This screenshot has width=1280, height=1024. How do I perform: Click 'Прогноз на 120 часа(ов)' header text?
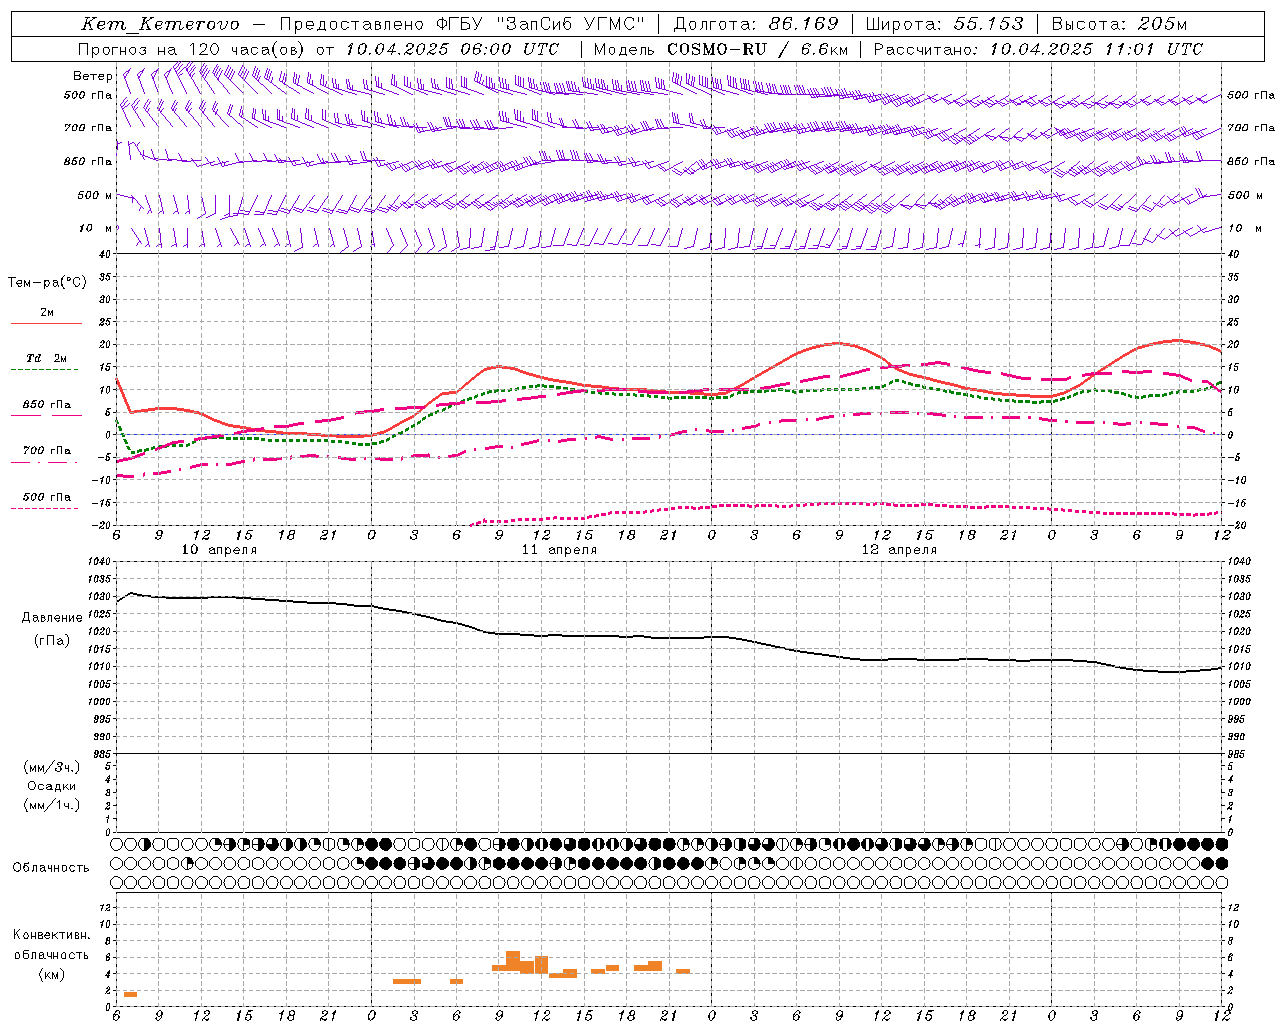click(x=192, y=49)
